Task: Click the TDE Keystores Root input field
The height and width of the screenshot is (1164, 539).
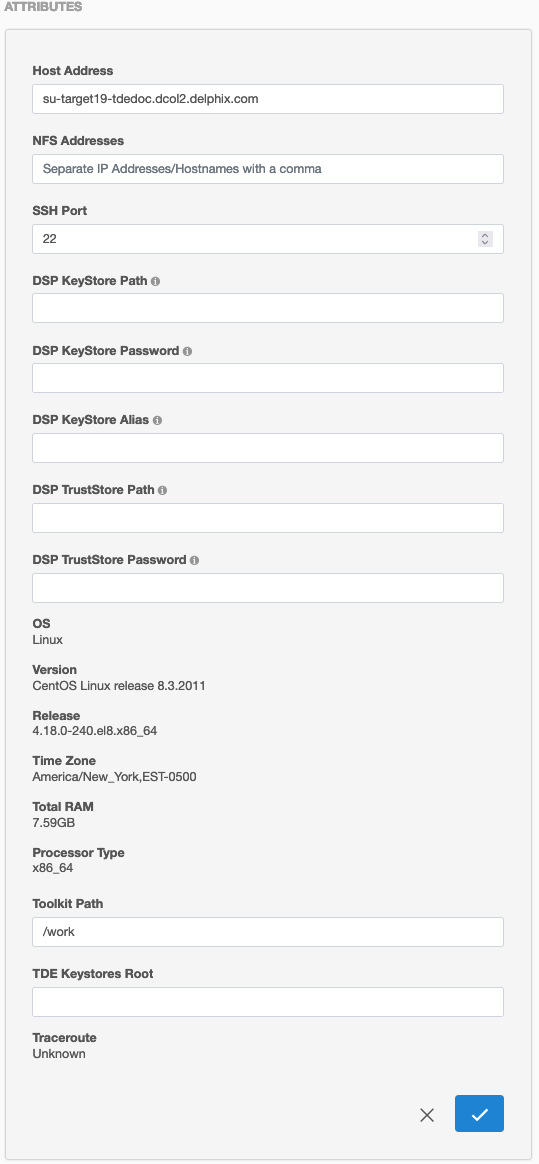Action: 268,1001
